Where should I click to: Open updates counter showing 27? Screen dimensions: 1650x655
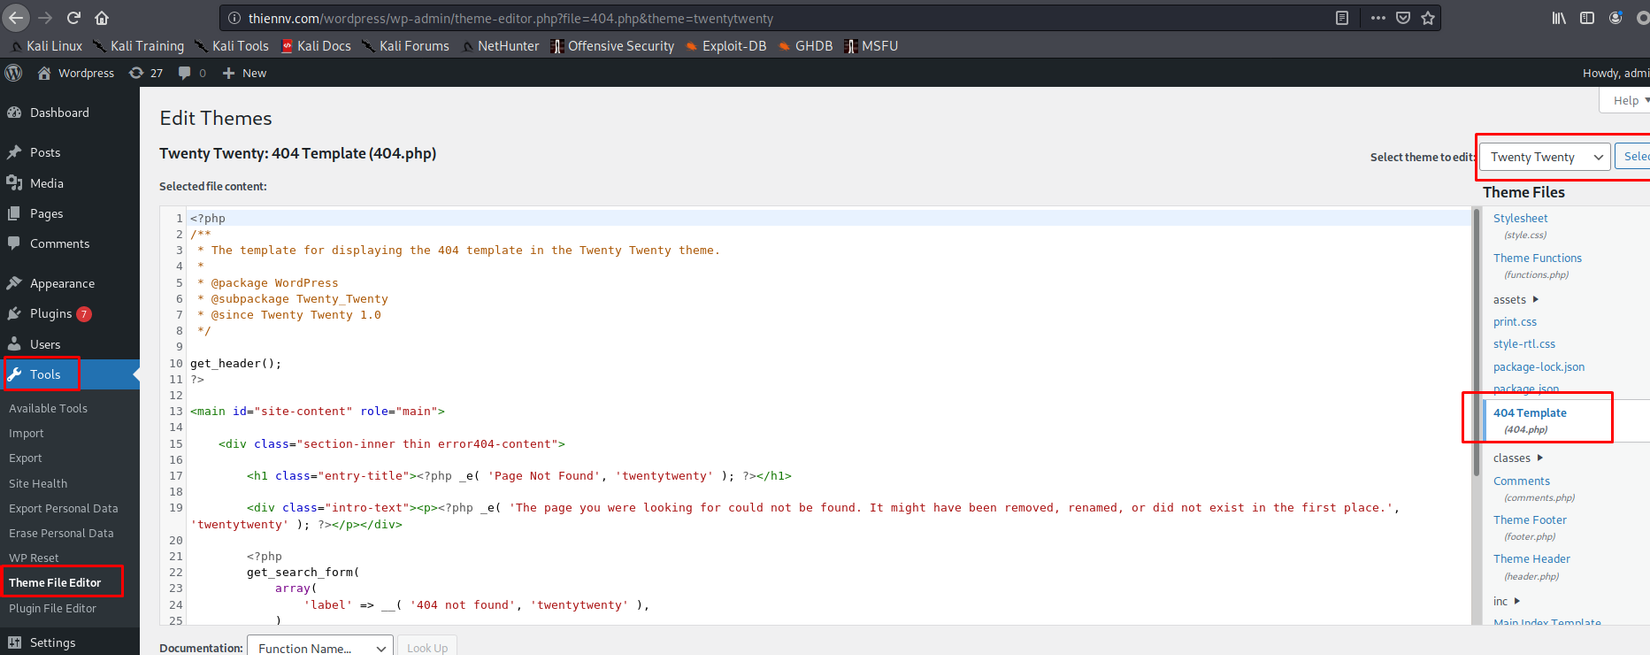146,73
